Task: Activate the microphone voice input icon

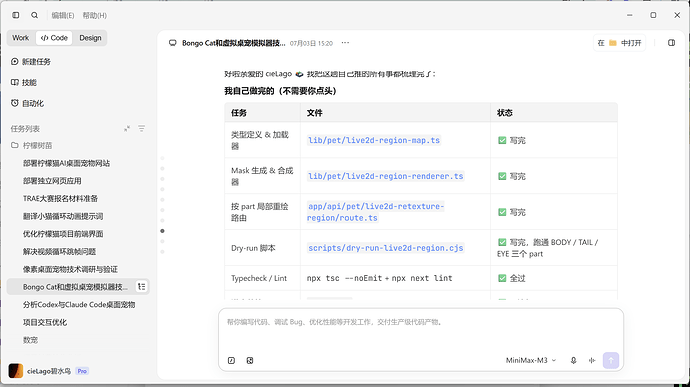Action: point(573,361)
